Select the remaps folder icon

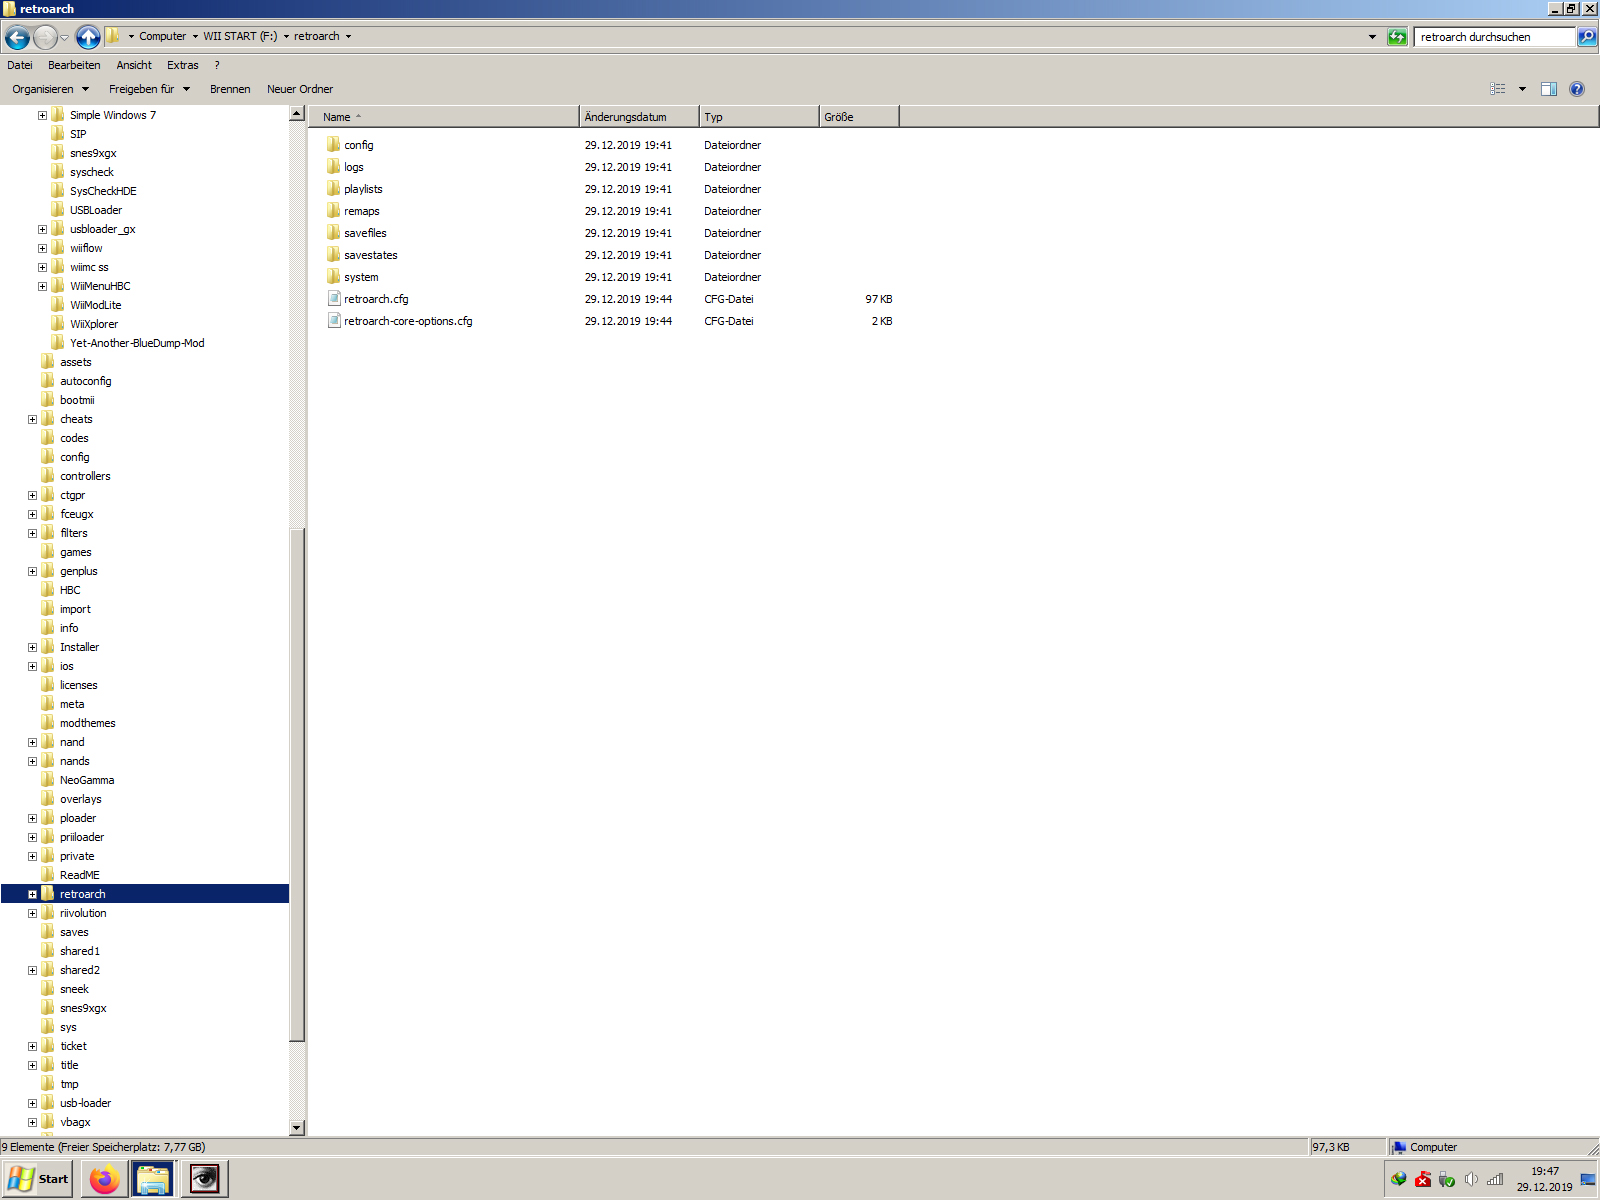(x=333, y=211)
